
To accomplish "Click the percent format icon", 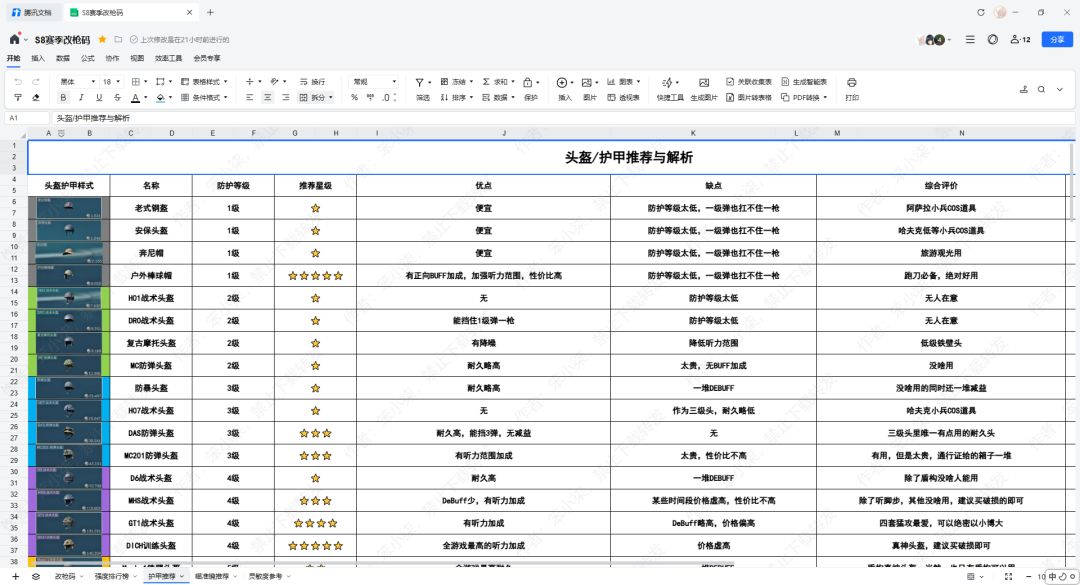I will click(x=354, y=98).
